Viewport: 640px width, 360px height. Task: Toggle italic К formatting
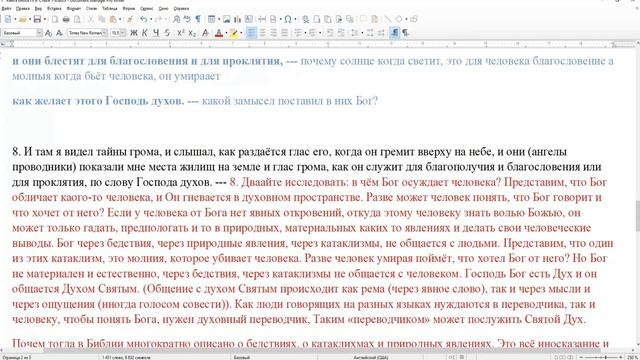point(145,33)
